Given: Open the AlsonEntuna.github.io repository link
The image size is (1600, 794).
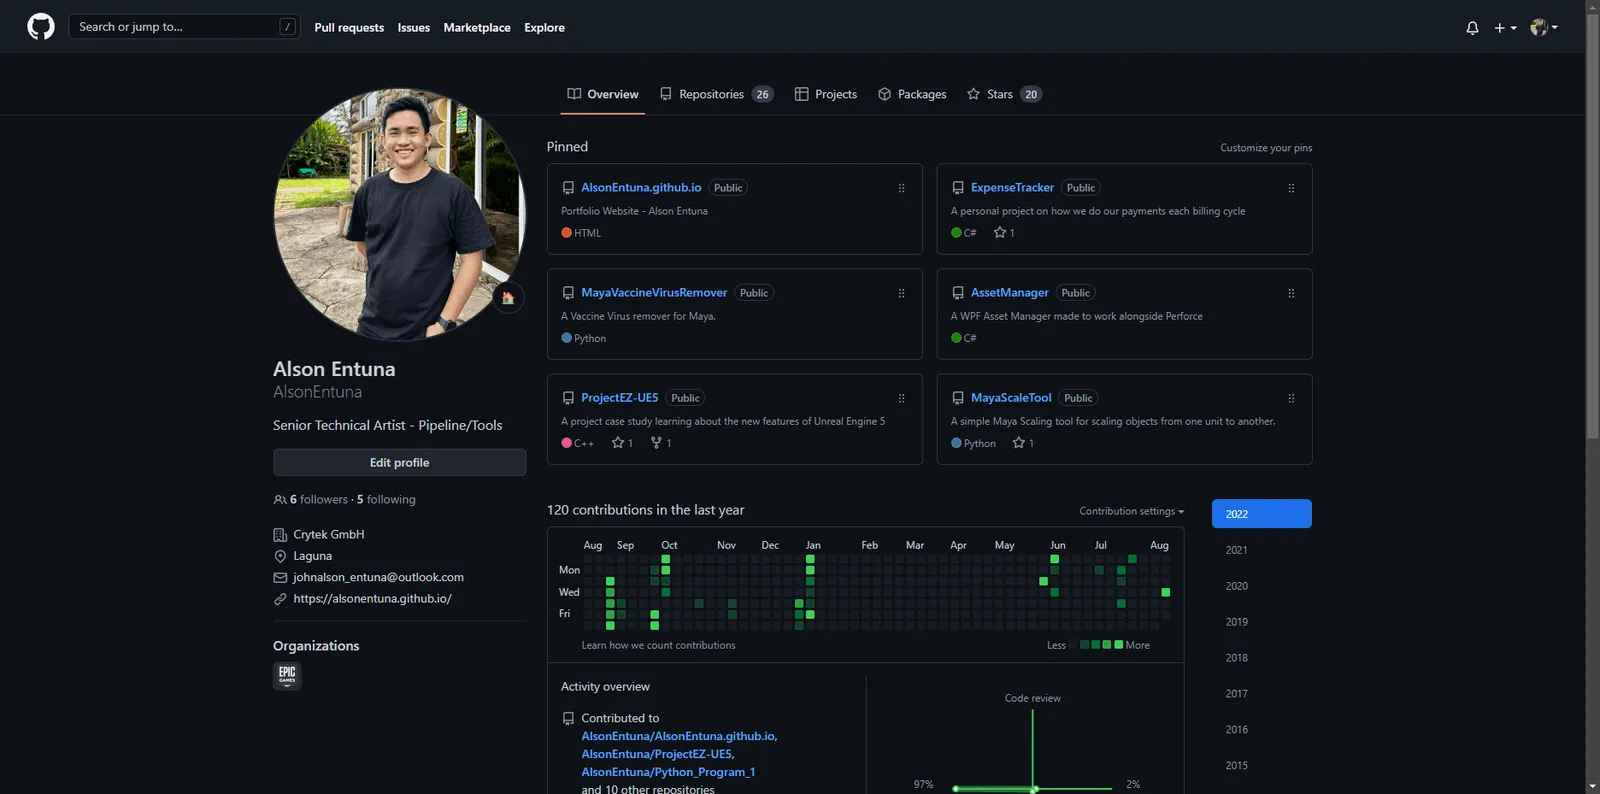Looking at the screenshot, I should point(641,188).
